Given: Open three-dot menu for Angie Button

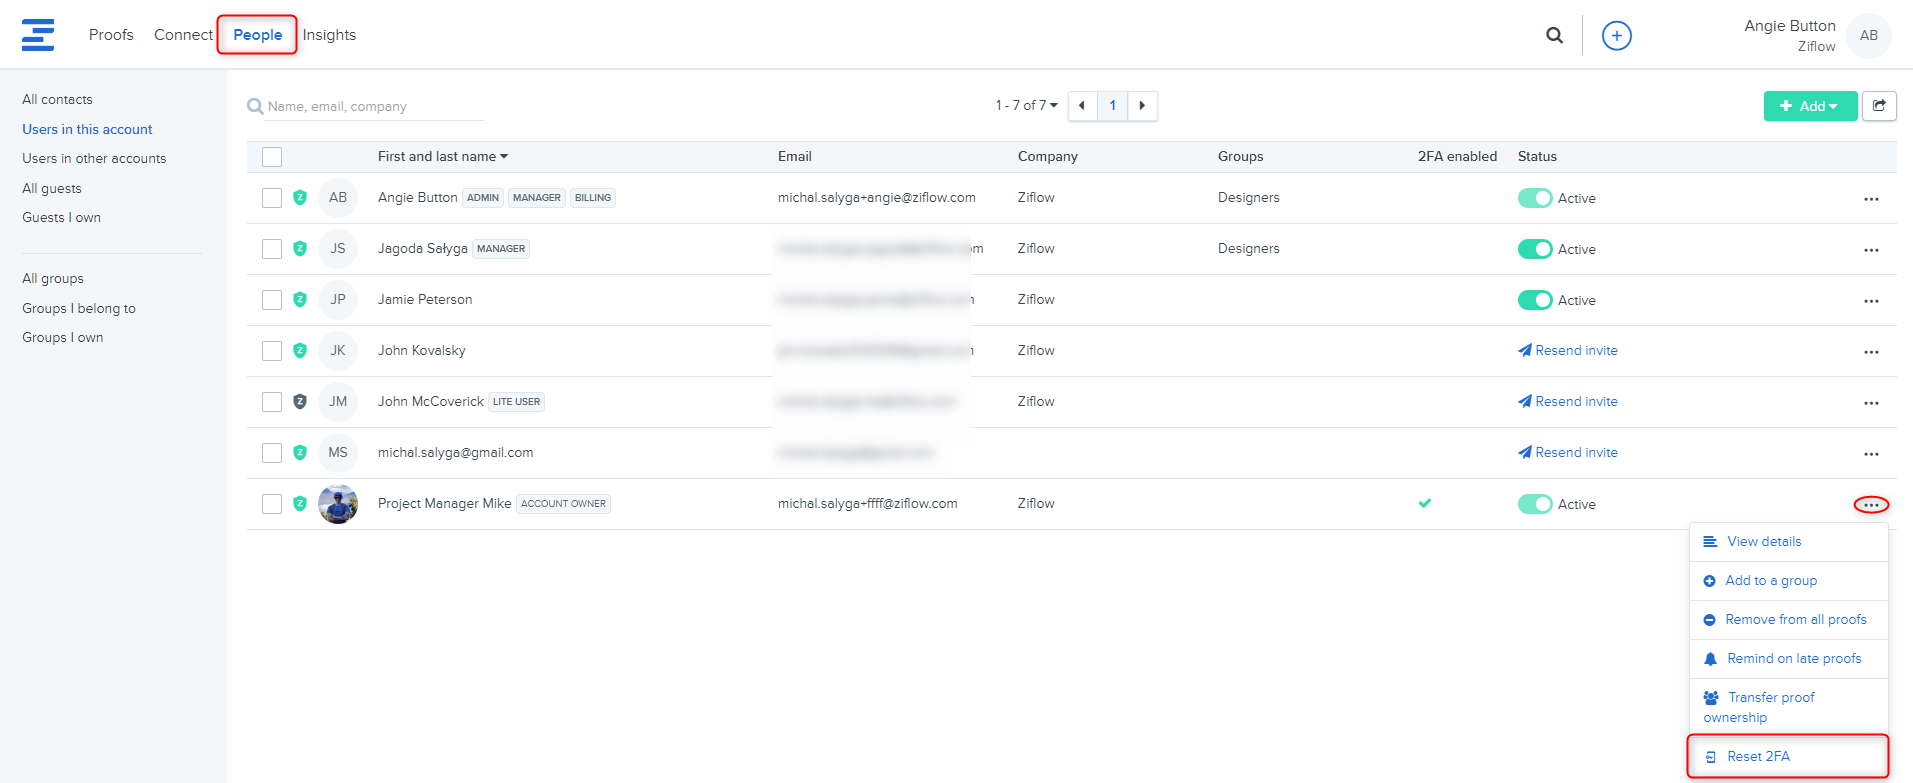Looking at the screenshot, I should [1871, 199].
